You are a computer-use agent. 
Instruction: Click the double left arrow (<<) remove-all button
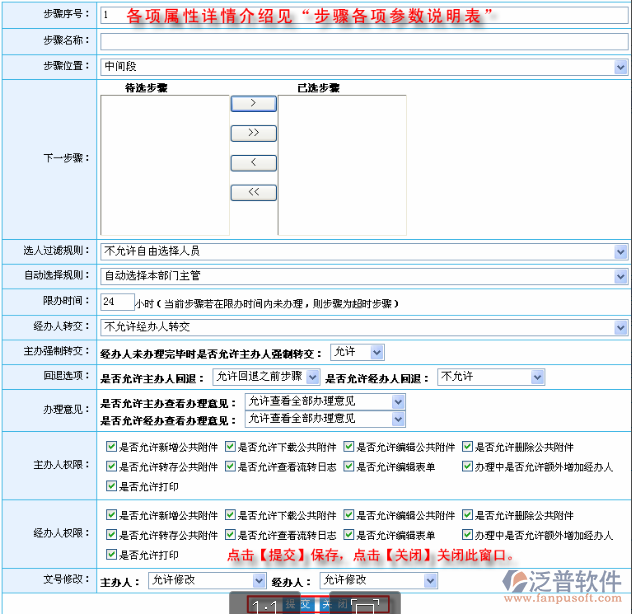point(253,192)
